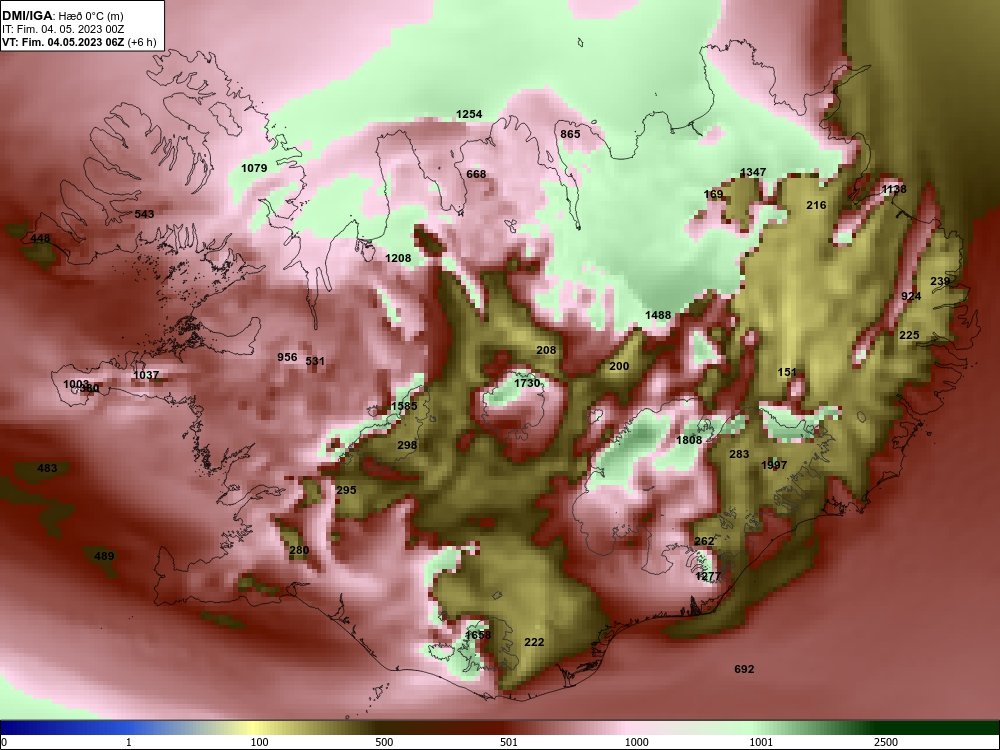Select the 501 label on color legend
This screenshot has width=1000, height=750.
click(x=509, y=742)
